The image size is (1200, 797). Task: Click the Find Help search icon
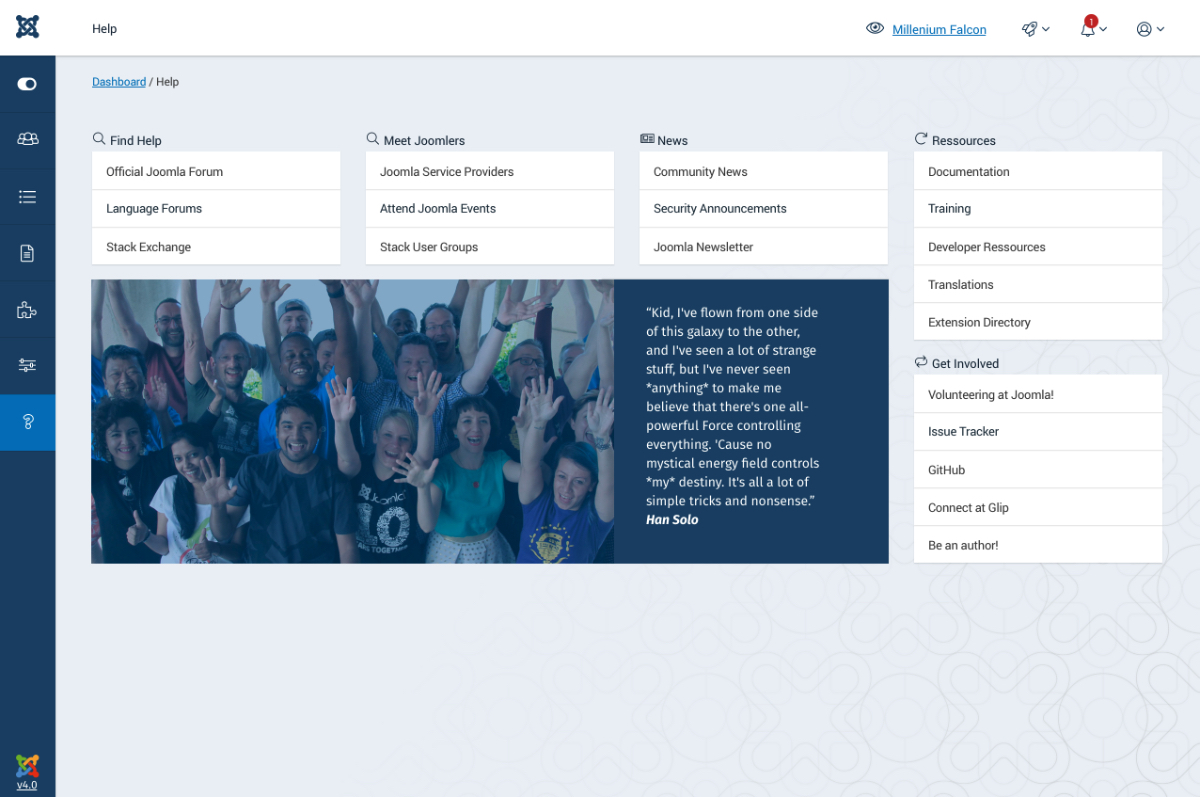(x=99, y=139)
